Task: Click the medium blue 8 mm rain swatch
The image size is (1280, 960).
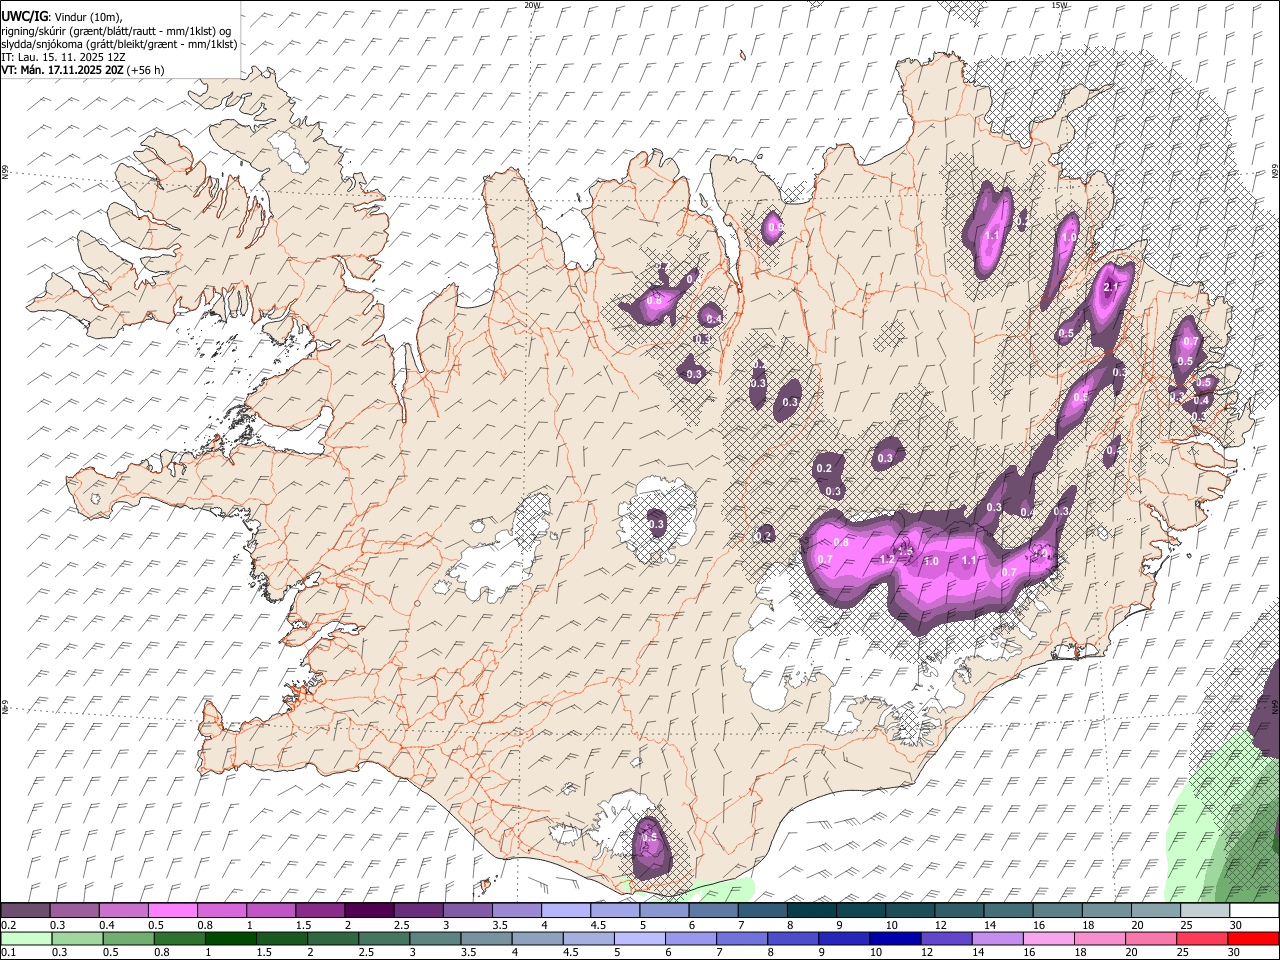Action: pos(793,938)
